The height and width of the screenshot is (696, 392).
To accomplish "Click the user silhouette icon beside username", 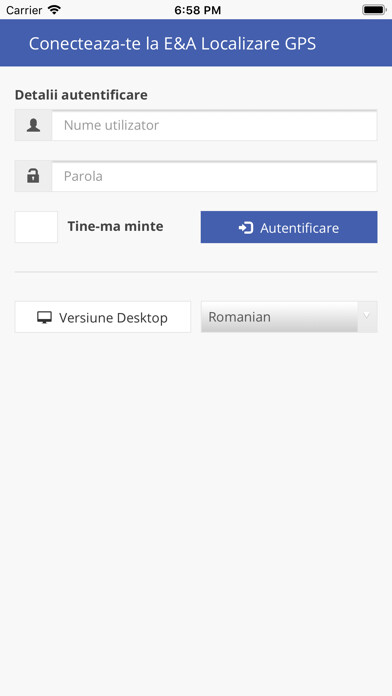I will point(33,125).
